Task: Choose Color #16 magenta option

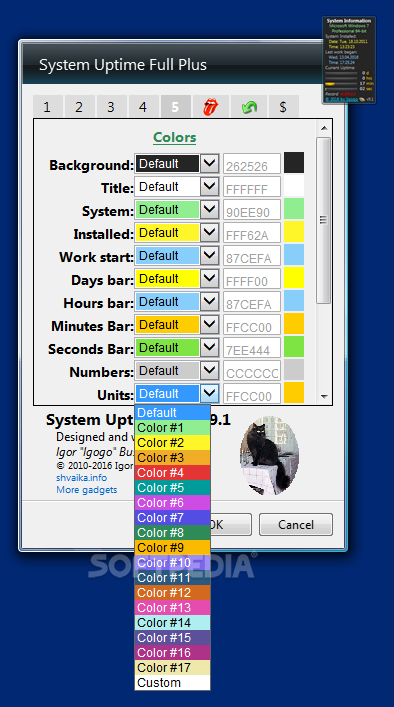Action: [x=173, y=652]
